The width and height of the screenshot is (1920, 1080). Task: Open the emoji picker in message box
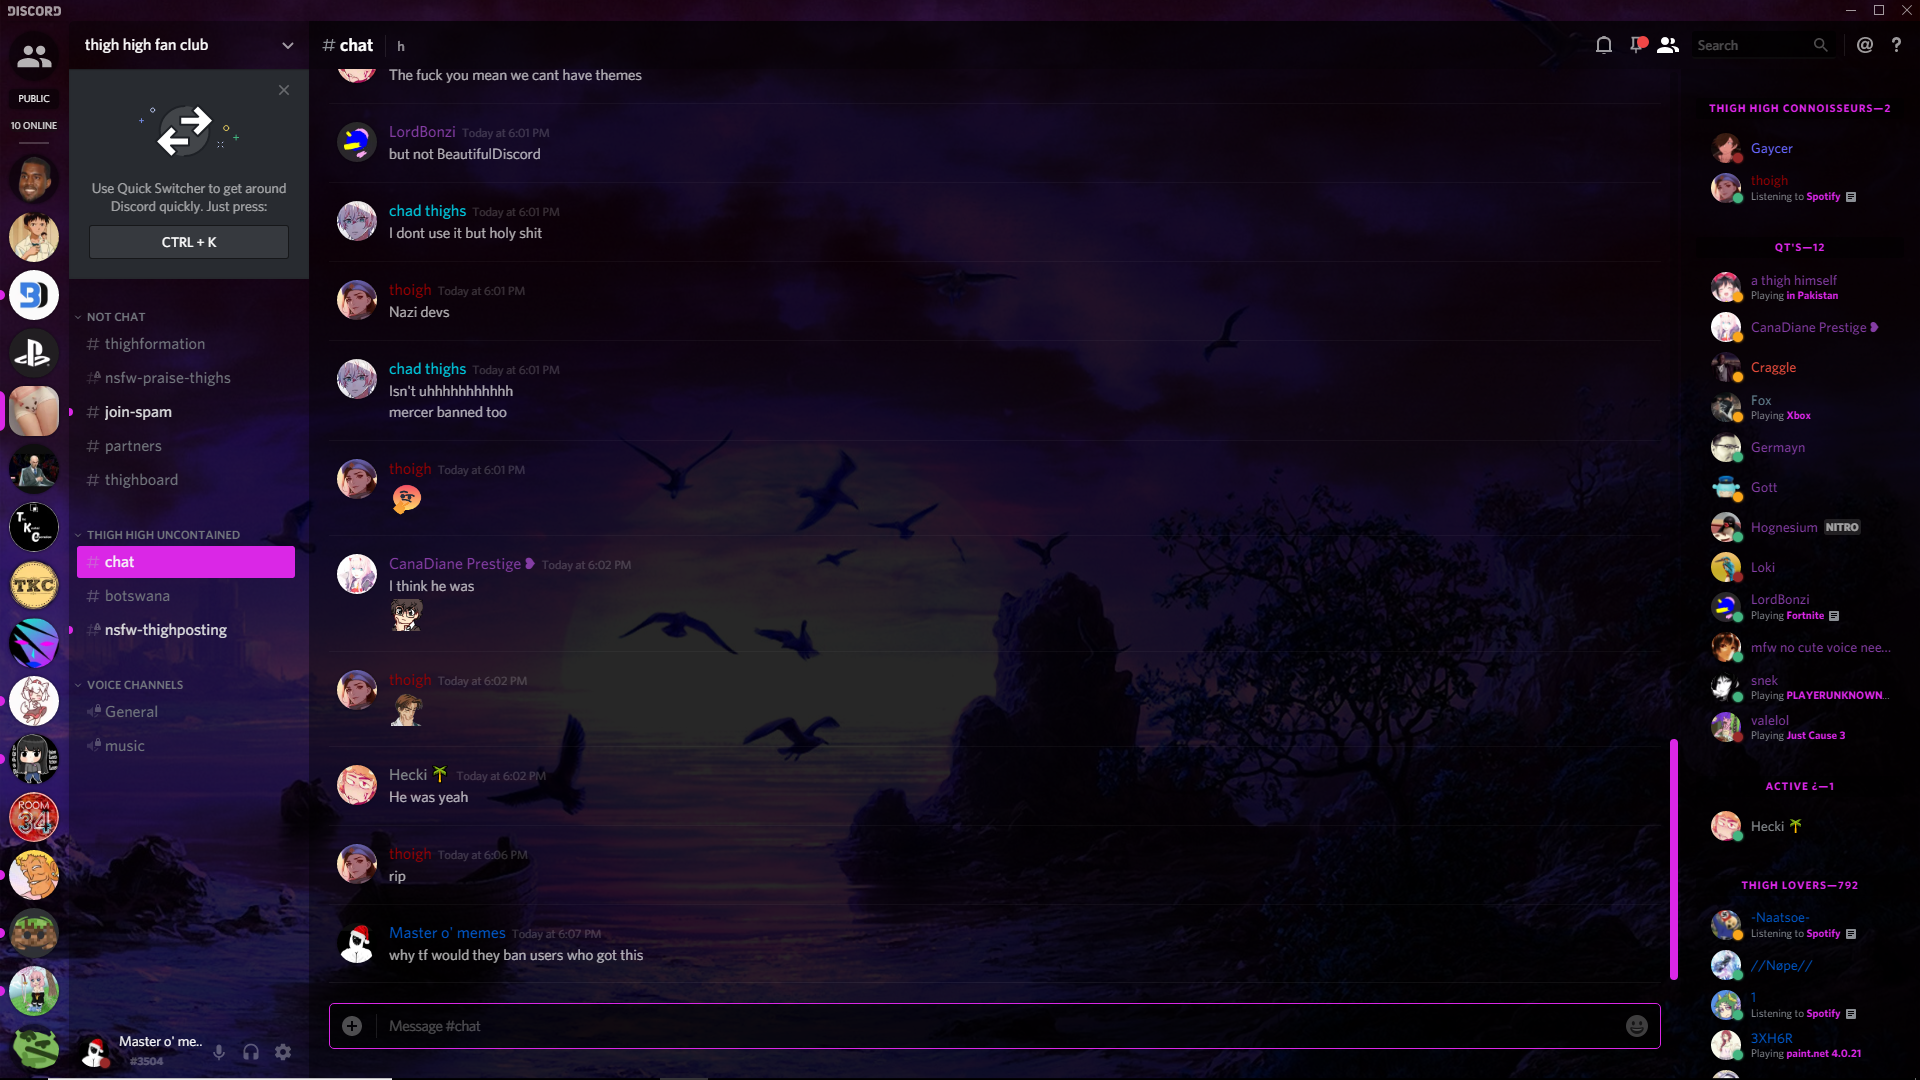coord(1637,1026)
